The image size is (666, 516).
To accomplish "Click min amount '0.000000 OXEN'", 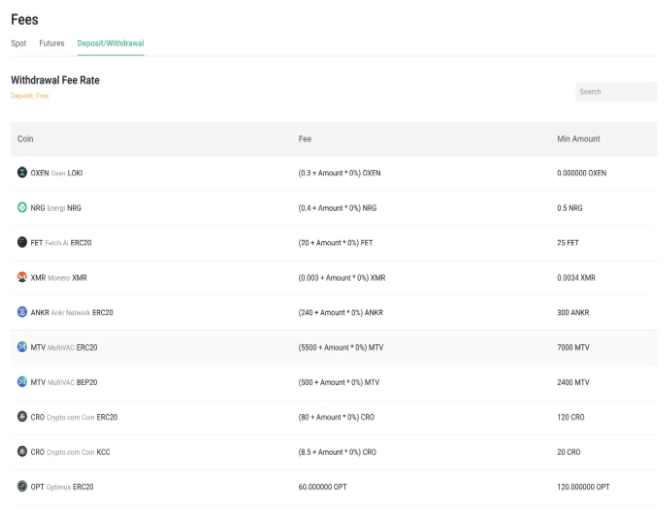I will coord(582,173).
